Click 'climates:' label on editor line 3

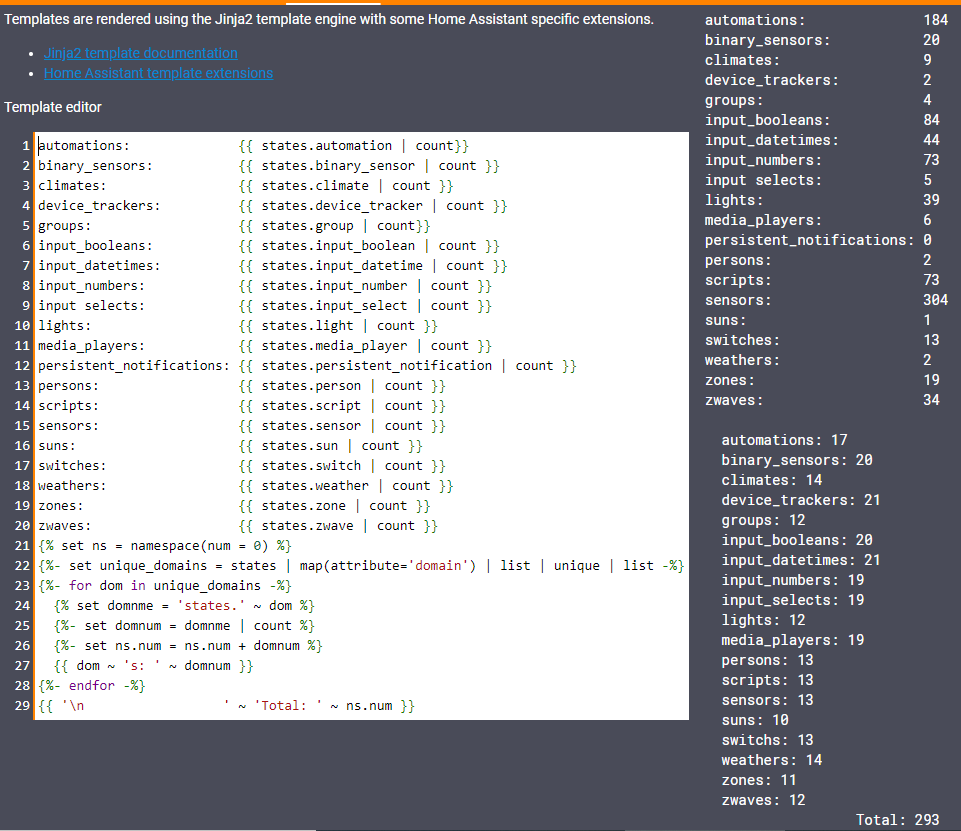click(x=72, y=186)
